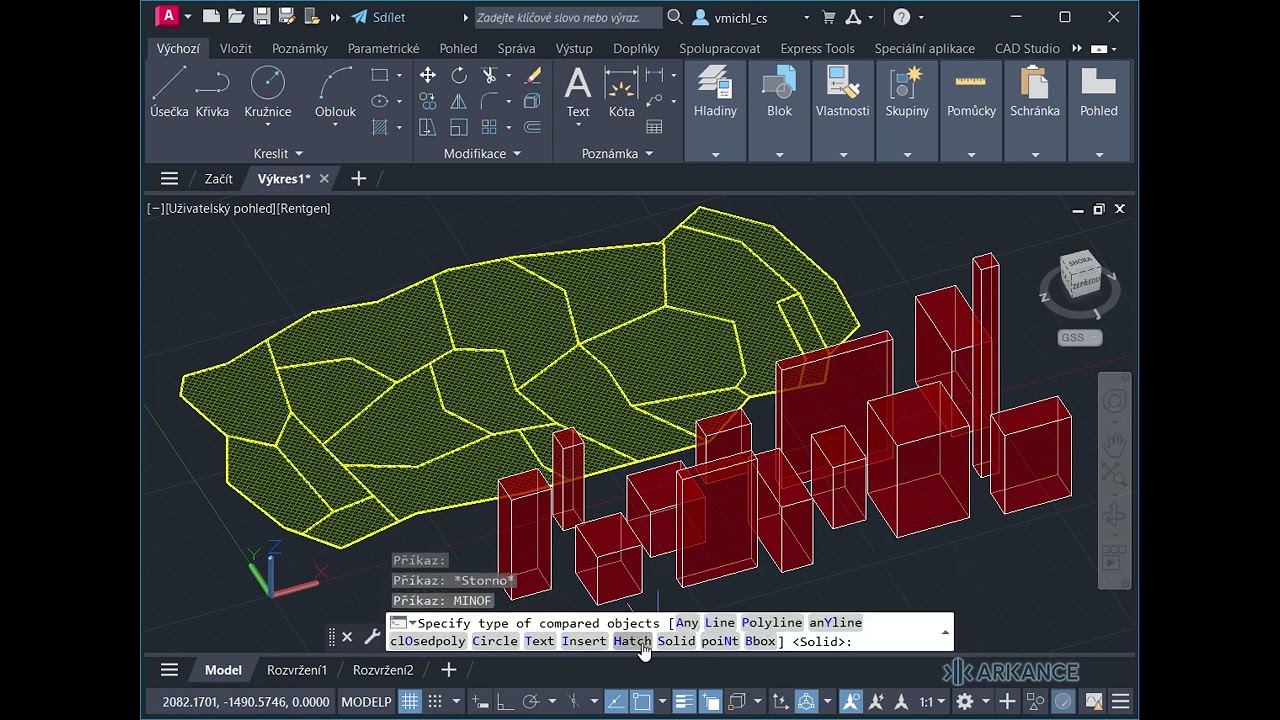
Task: Open the Kružnice dropdown arrow
Action: coord(267,126)
